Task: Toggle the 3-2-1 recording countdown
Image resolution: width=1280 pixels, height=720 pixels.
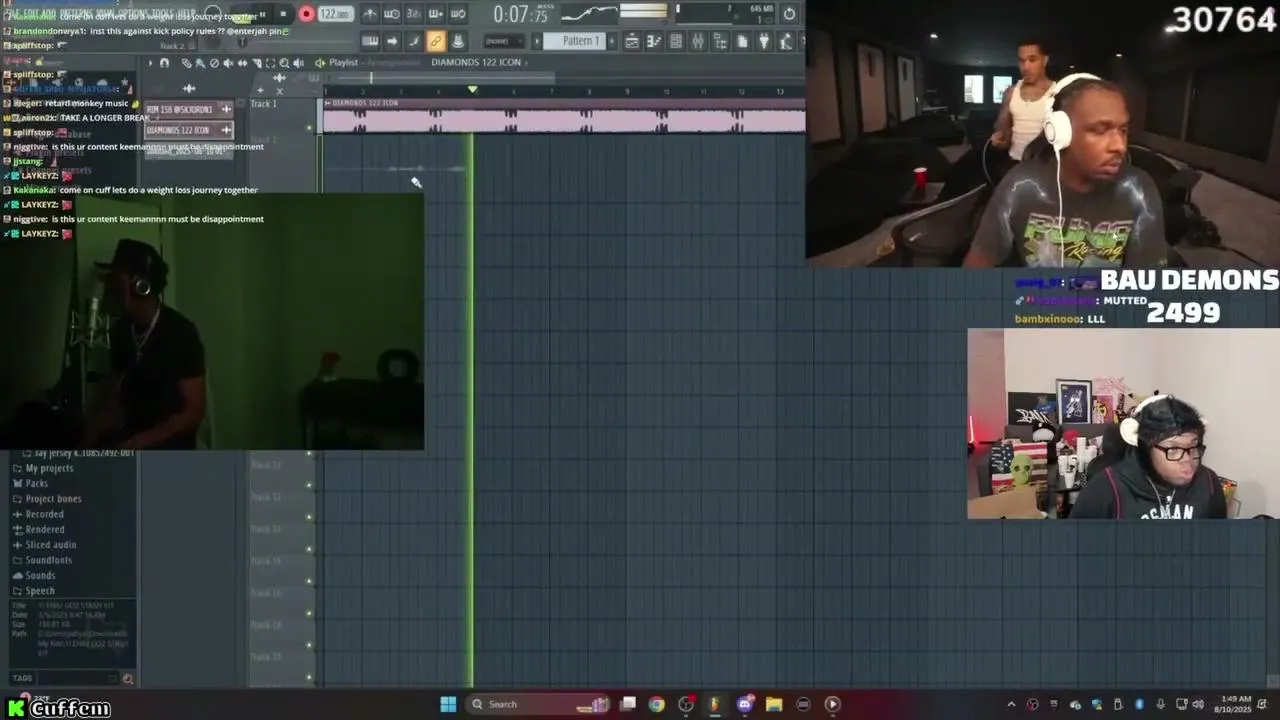Action: pyautogui.click(x=413, y=14)
